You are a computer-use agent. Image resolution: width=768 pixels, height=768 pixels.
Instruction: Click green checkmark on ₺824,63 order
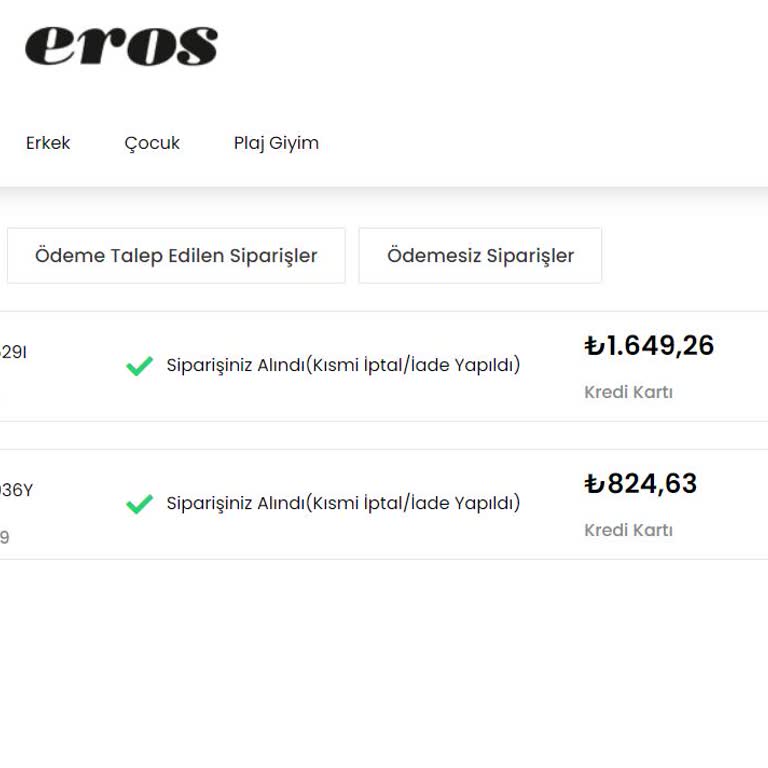coord(139,504)
